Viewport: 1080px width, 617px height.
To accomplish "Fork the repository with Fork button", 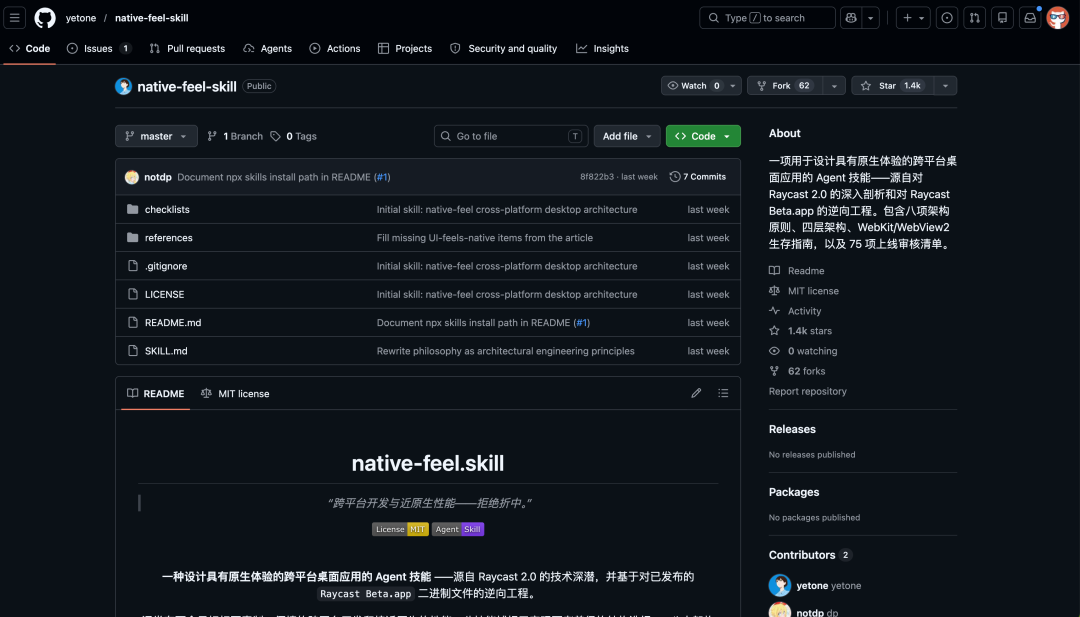I will [x=786, y=85].
